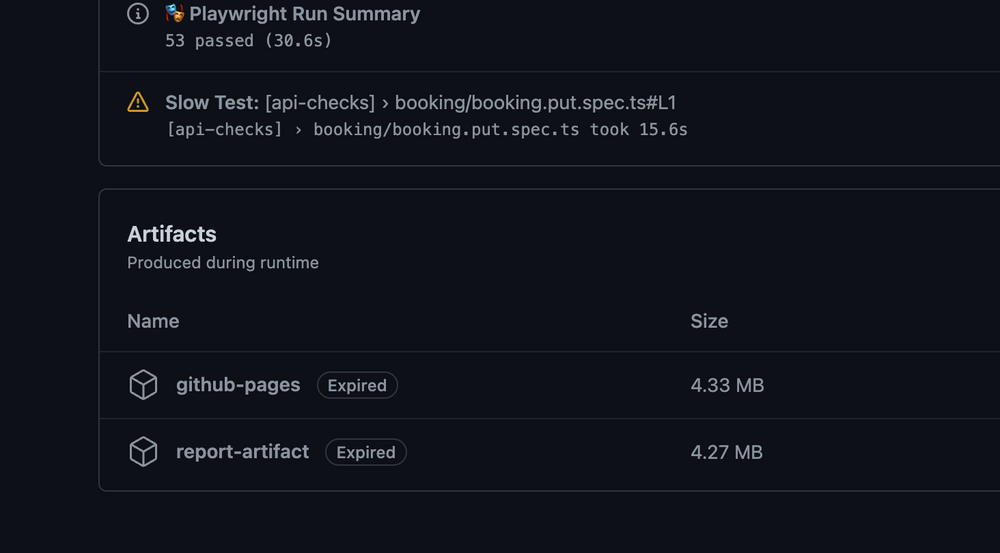Click the '53 passed (30.6s)' summary text
This screenshot has width=1000, height=553.
(249, 41)
